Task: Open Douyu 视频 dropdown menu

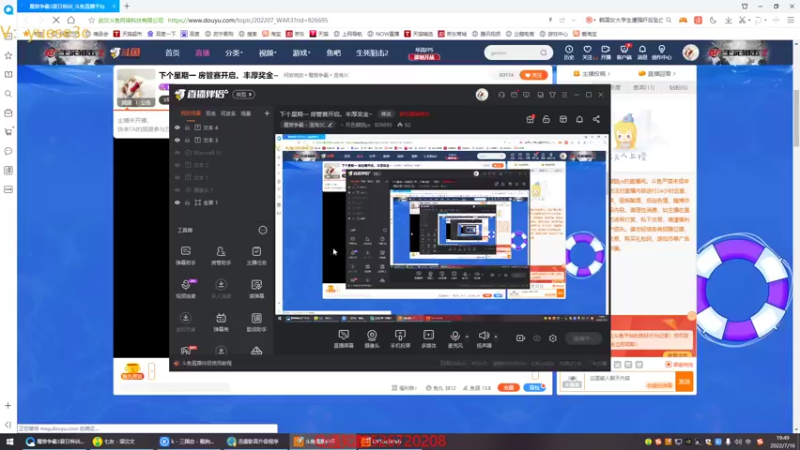Action: pyautogui.click(x=267, y=53)
